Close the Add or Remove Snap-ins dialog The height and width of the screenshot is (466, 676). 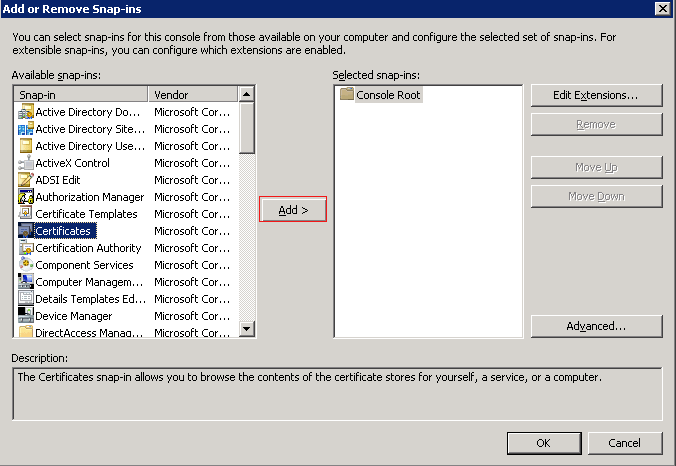coord(663,9)
